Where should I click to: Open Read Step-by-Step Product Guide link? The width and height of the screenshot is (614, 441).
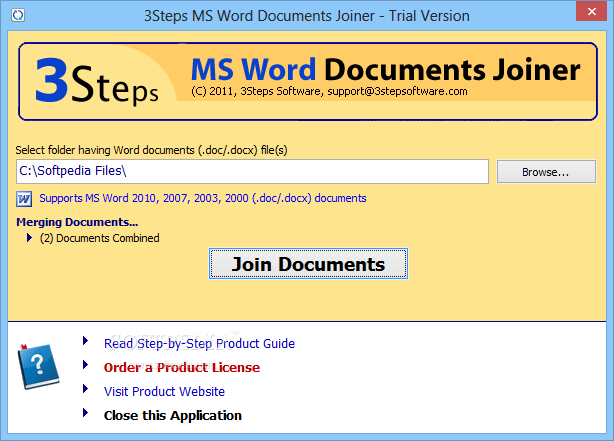(x=199, y=343)
